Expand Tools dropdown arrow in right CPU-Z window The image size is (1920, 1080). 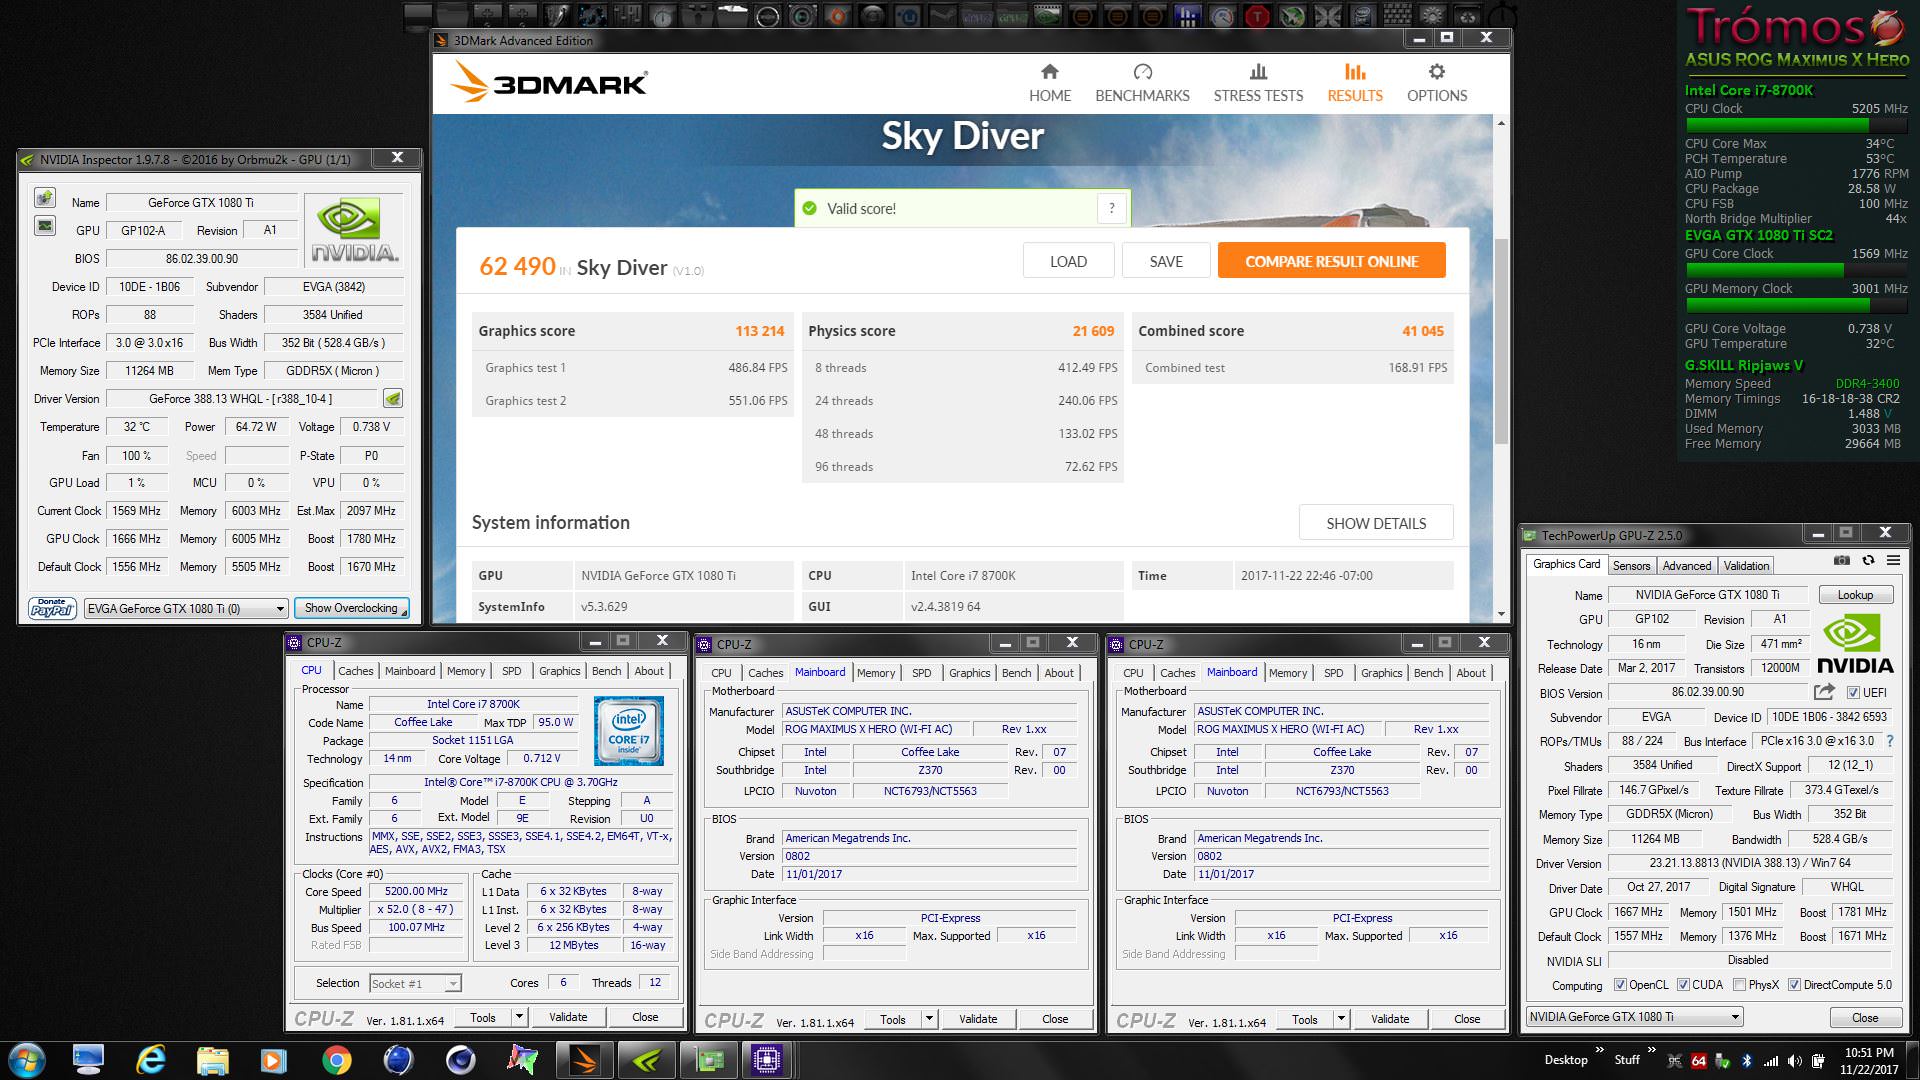[x=1341, y=1019]
